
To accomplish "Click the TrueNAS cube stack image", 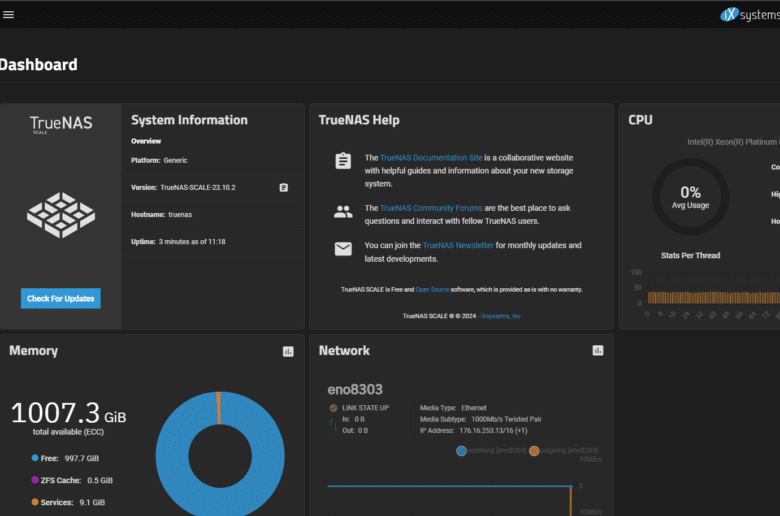I will (x=61, y=215).
